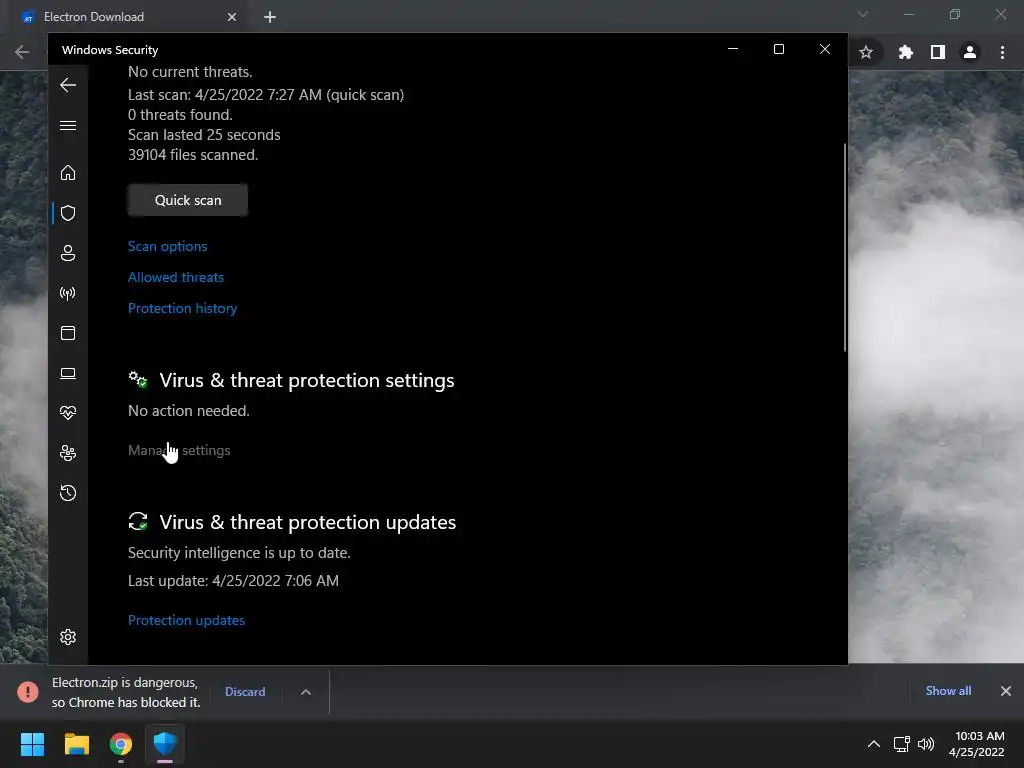The width and height of the screenshot is (1024, 768).
Task: Open Windows Security settings gear
Action: coord(68,637)
